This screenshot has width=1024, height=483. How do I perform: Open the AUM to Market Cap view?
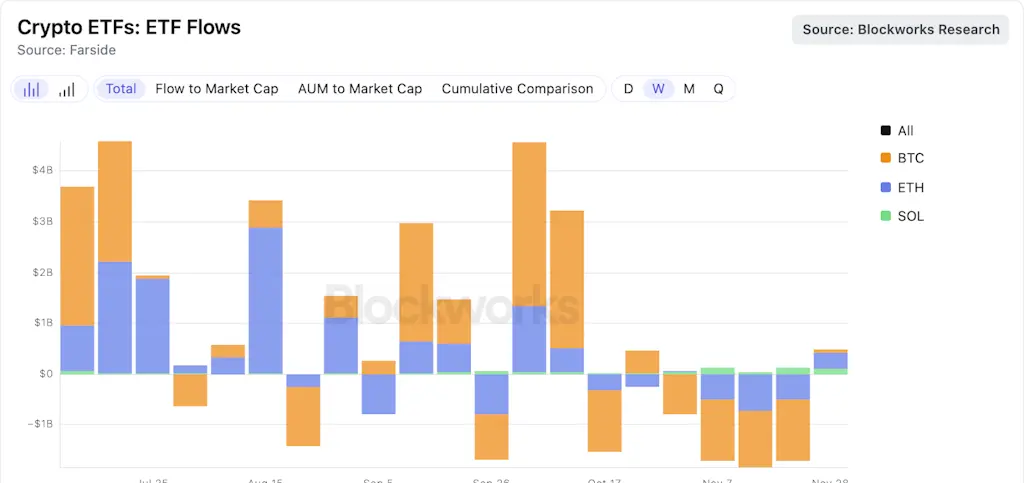click(x=360, y=89)
